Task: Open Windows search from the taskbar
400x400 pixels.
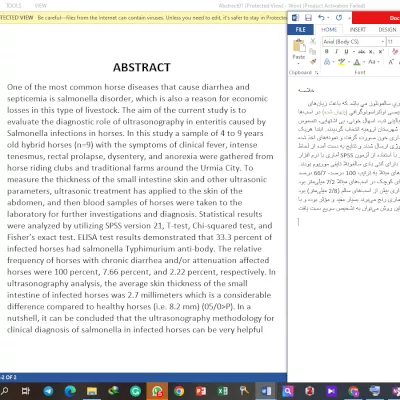Action: pyautogui.click(x=5, y=391)
